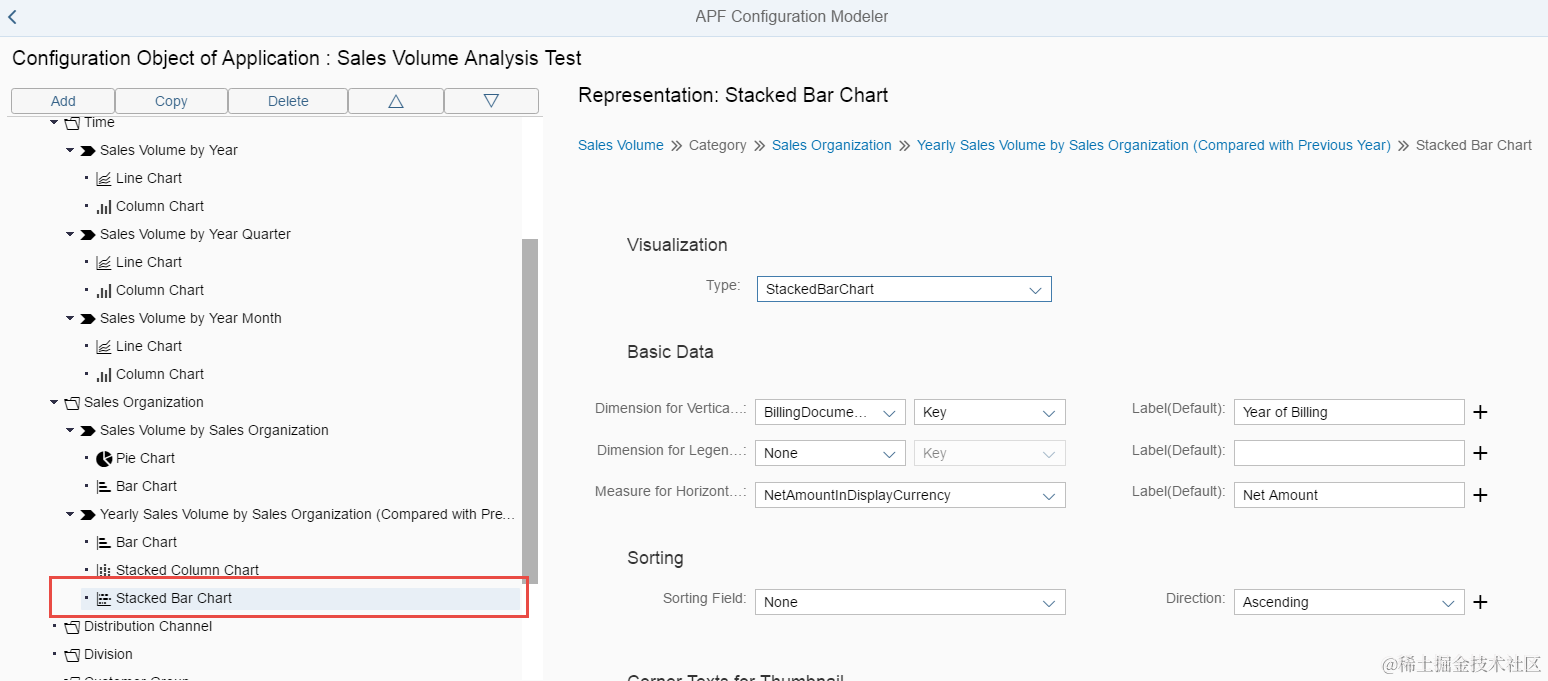
Task: Add a sorting row with the plus icon
Action: [1481, 602]
